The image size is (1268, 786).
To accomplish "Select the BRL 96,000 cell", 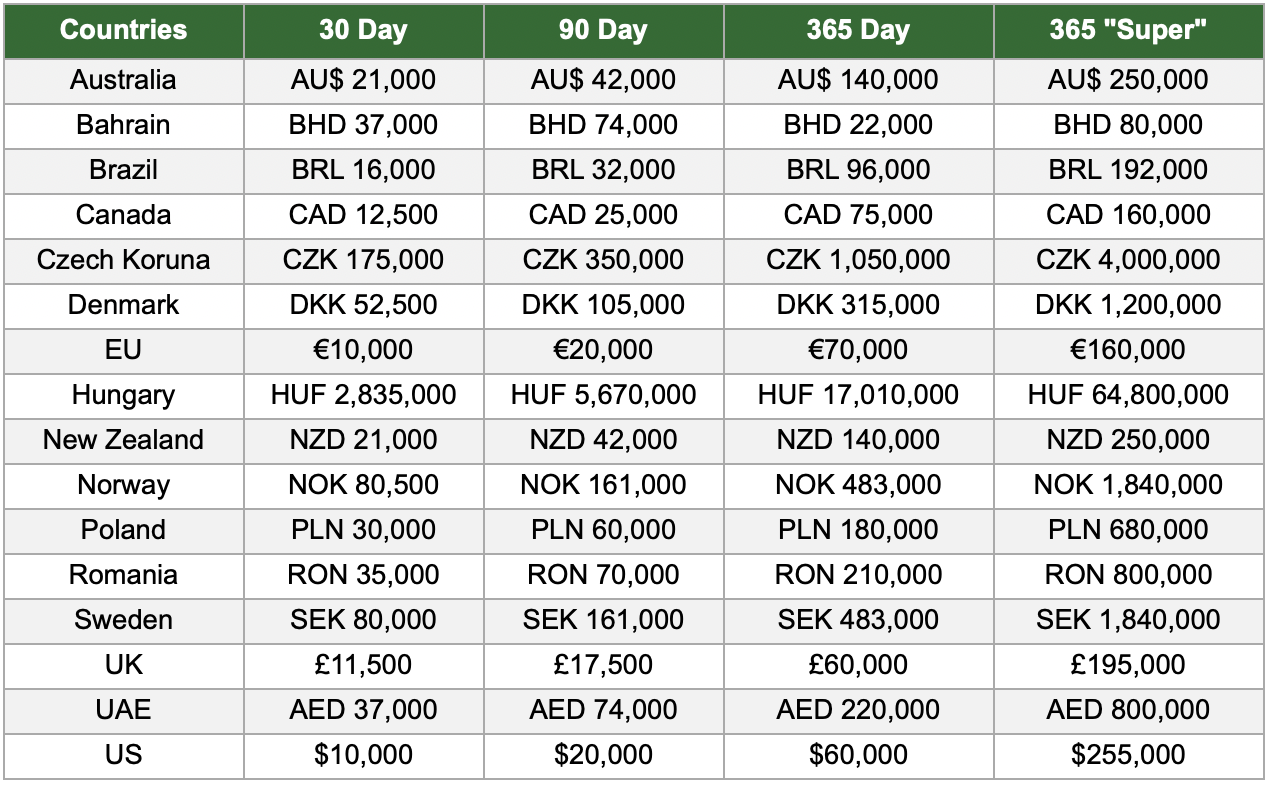I will 858,170.
